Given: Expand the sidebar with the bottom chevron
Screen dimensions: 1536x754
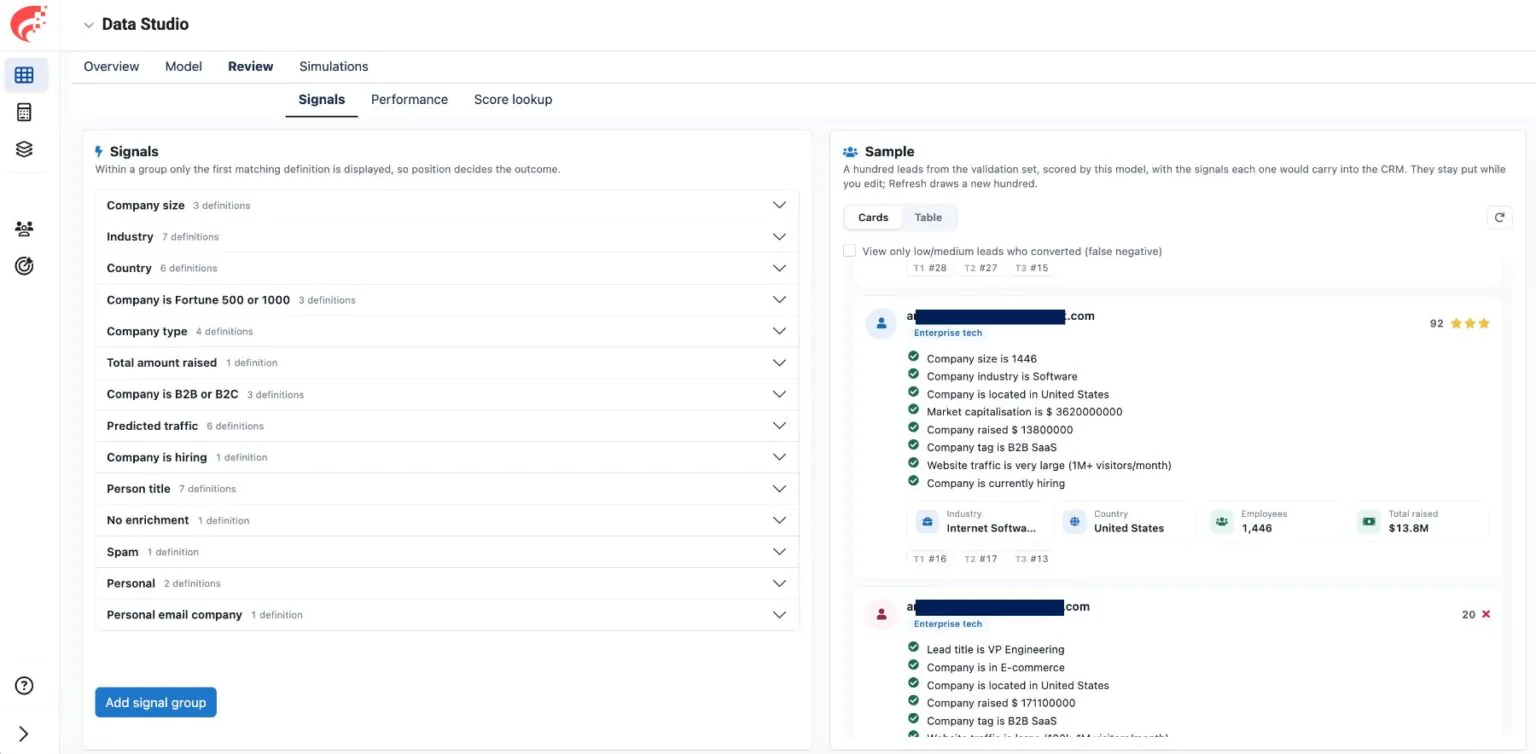Looking at the screenshot, I should click(24, 734).
